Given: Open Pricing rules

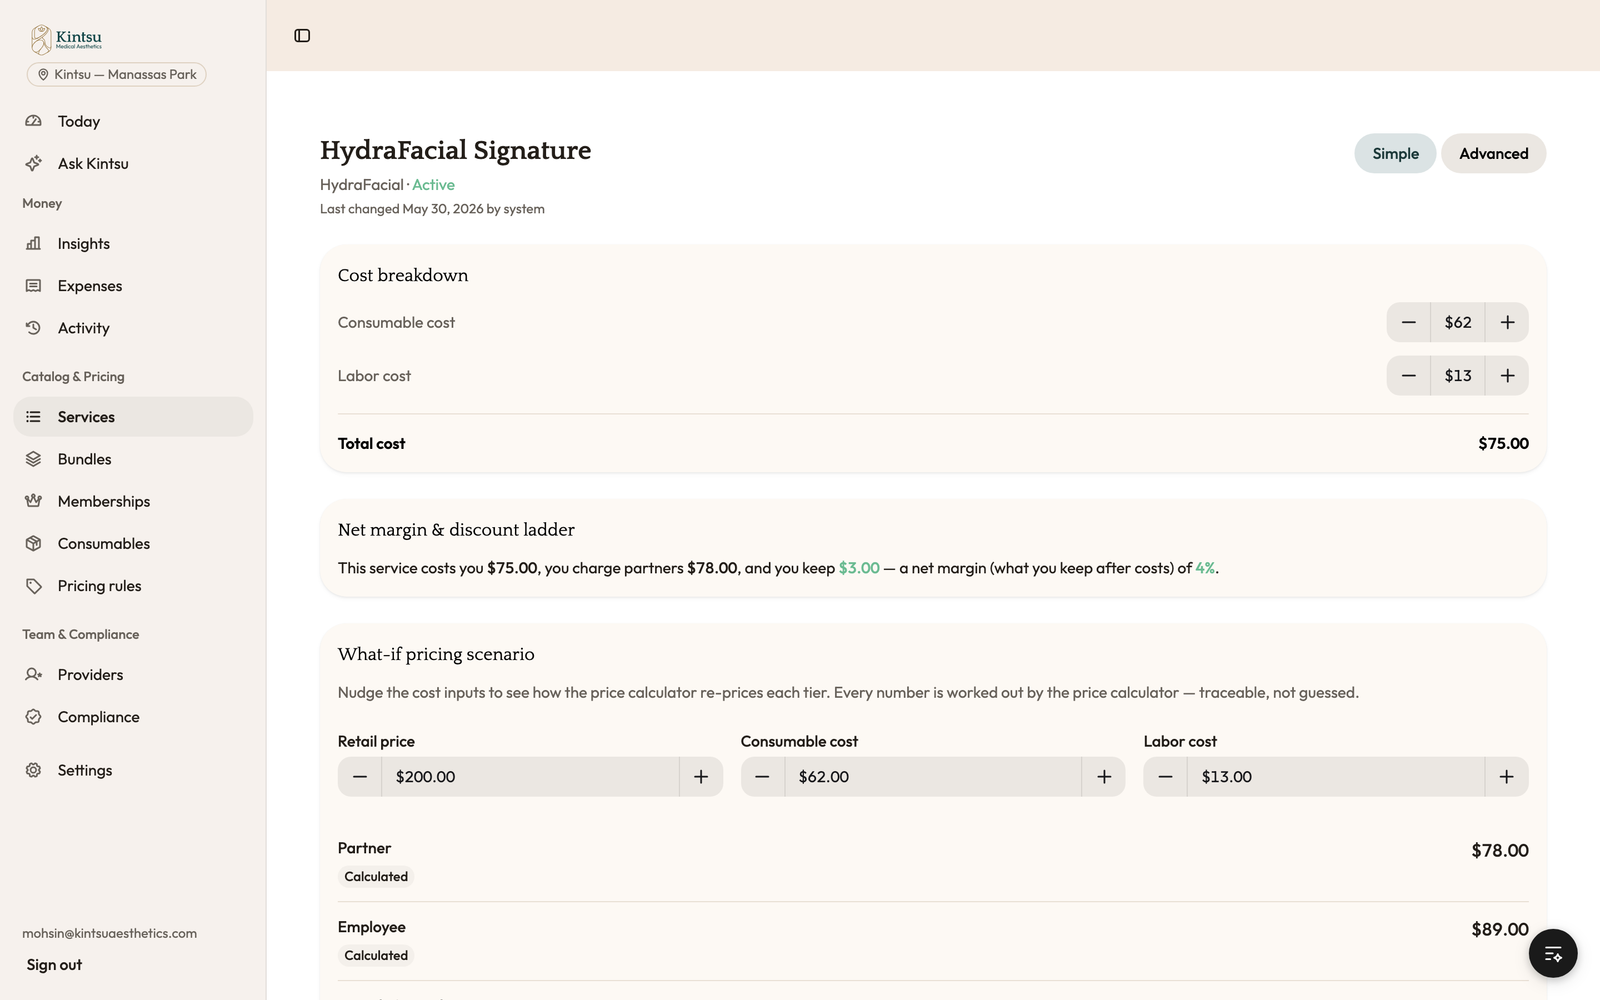Looking at the screenshot, I should pos(133,586).
